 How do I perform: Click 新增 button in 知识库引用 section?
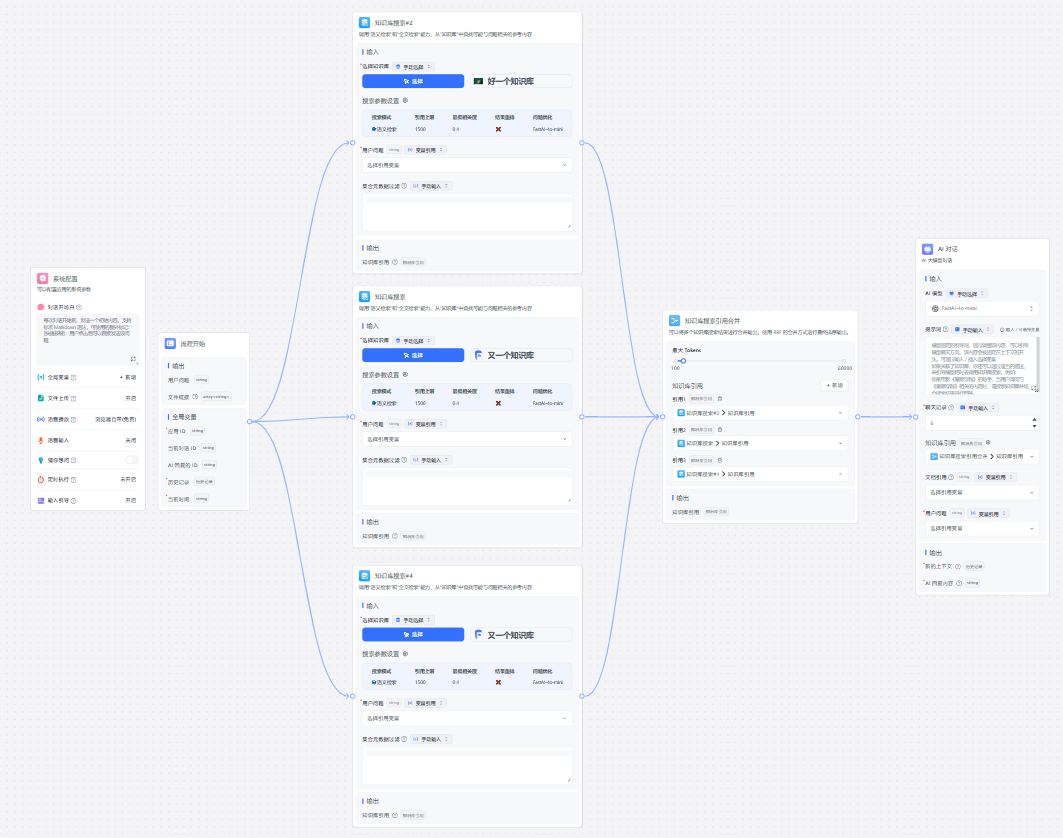click(x=834, y=385)
